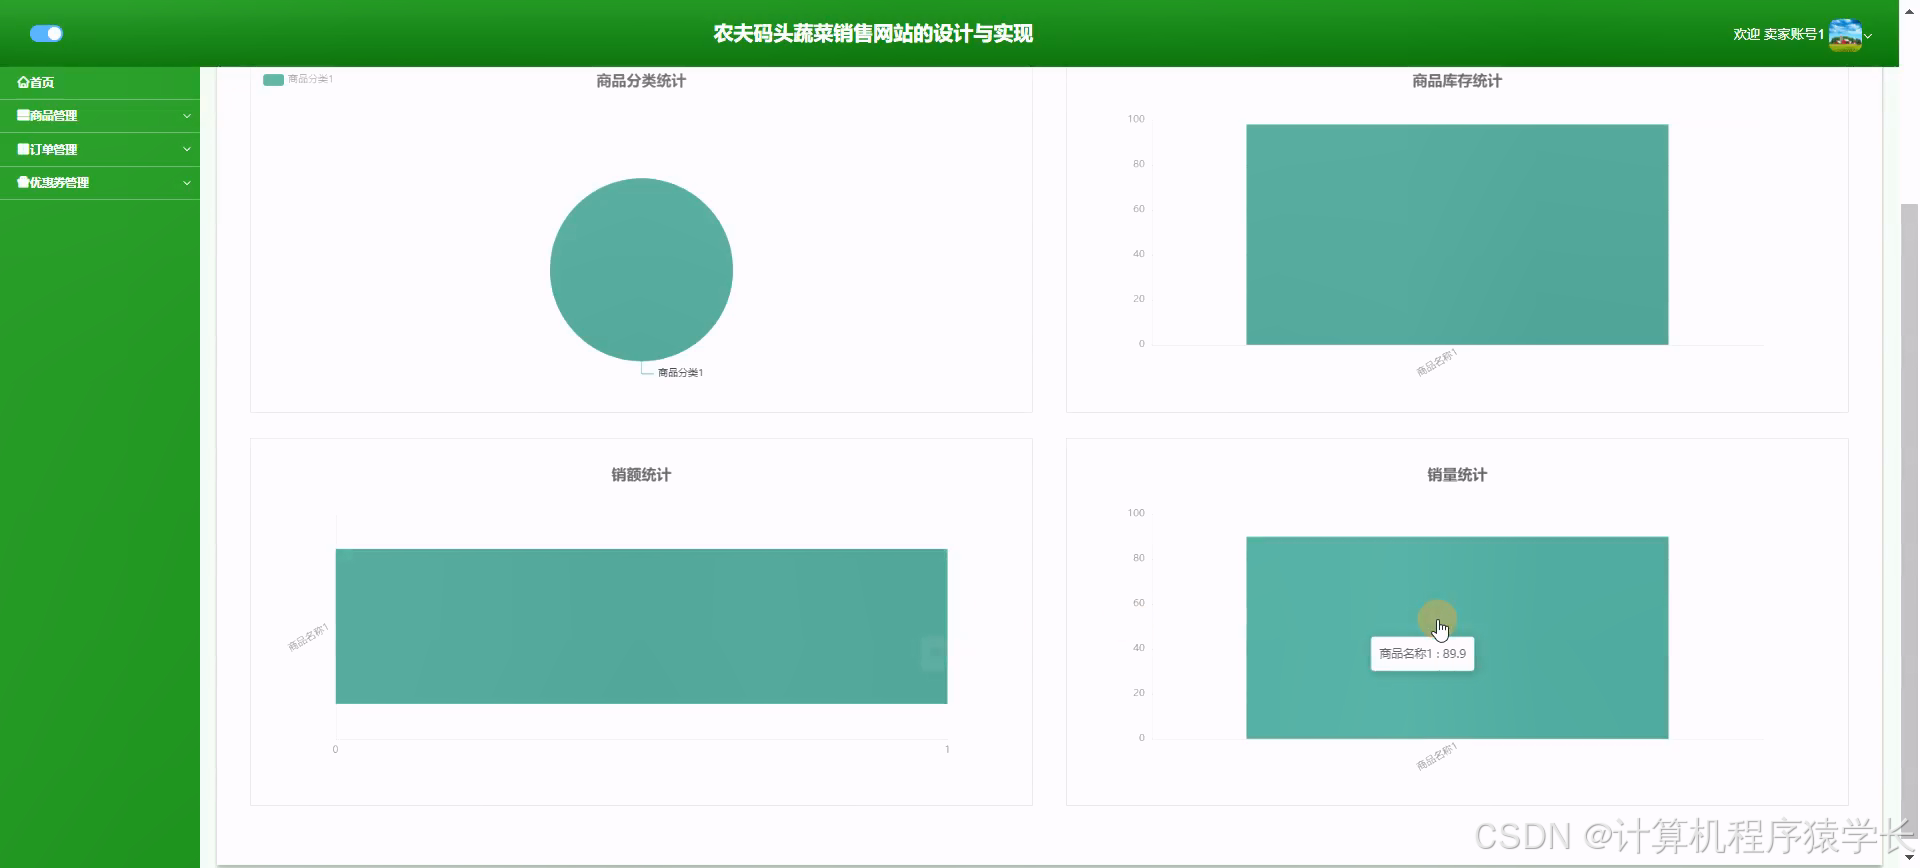Screen dimensions: 1920x868
Task: Toggle the sidebar switch in the header
Action: [46, 33]
